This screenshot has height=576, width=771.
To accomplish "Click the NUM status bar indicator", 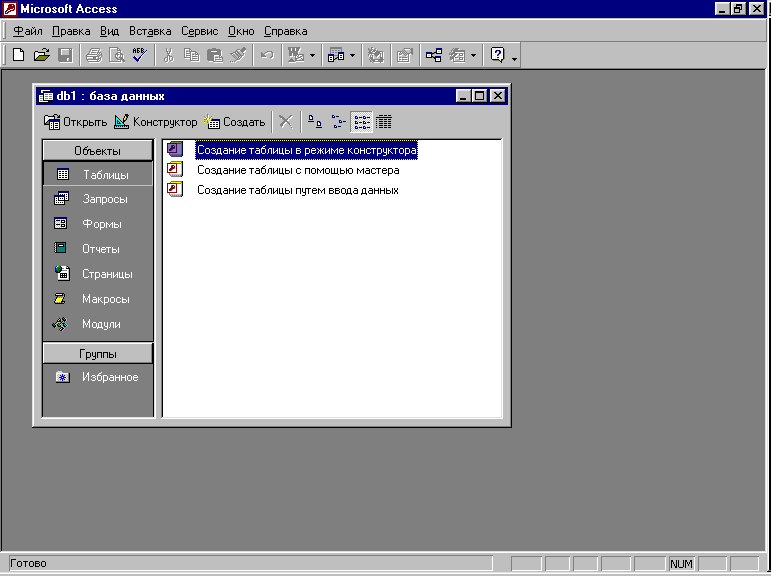I will (x=681, y=564).
